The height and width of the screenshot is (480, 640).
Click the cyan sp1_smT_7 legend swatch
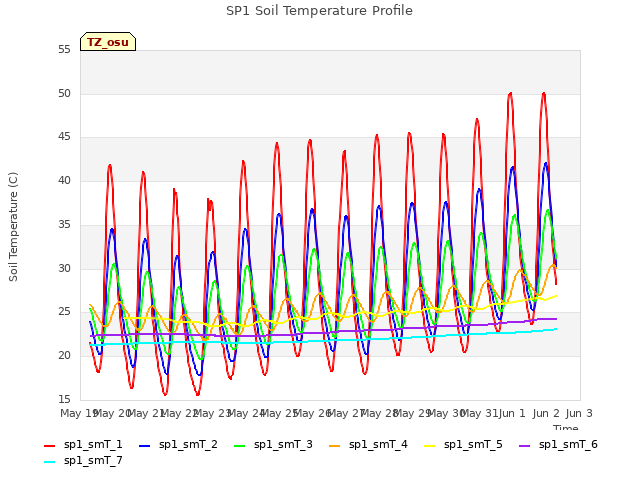click(x=49, y=462)
